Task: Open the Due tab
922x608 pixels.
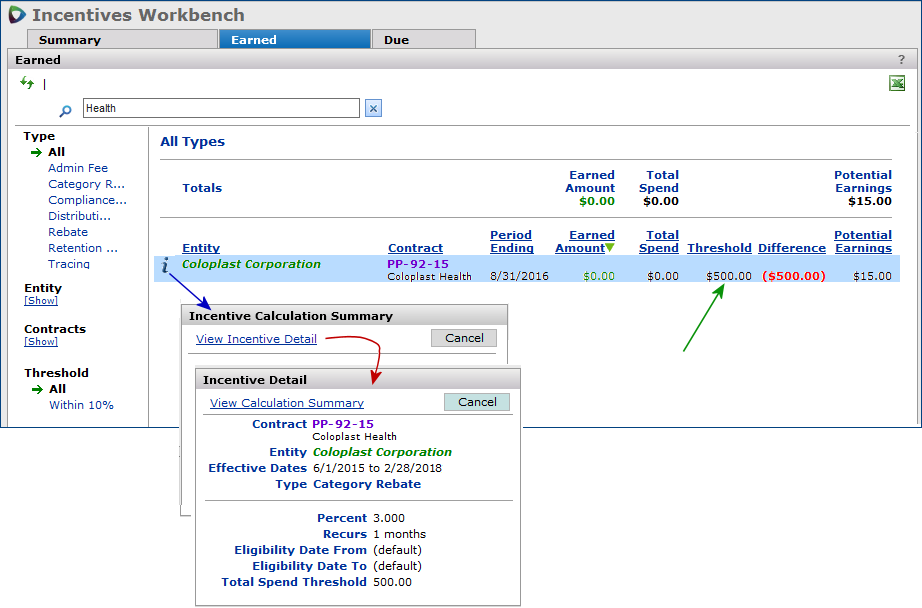Action: click(x=397, y=40)
